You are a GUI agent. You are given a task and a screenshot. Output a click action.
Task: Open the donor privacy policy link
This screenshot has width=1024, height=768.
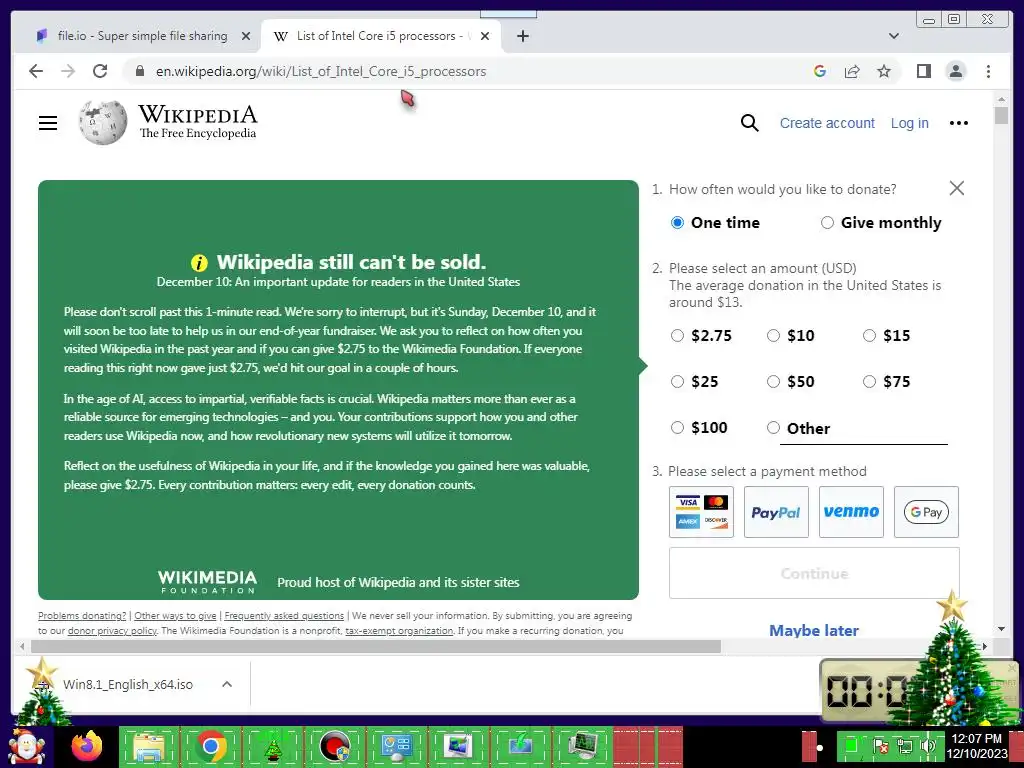(x=112, y=630)
